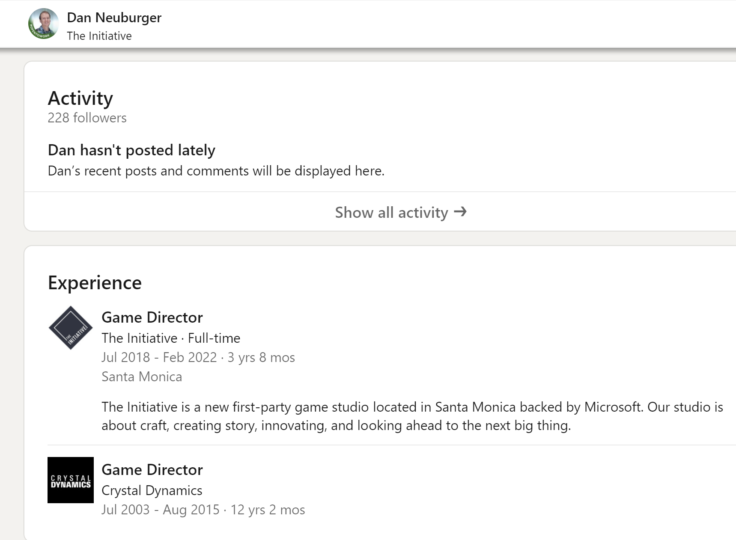Open Game Director role at The Initiative
736x540 pixels.
point(152,317)
